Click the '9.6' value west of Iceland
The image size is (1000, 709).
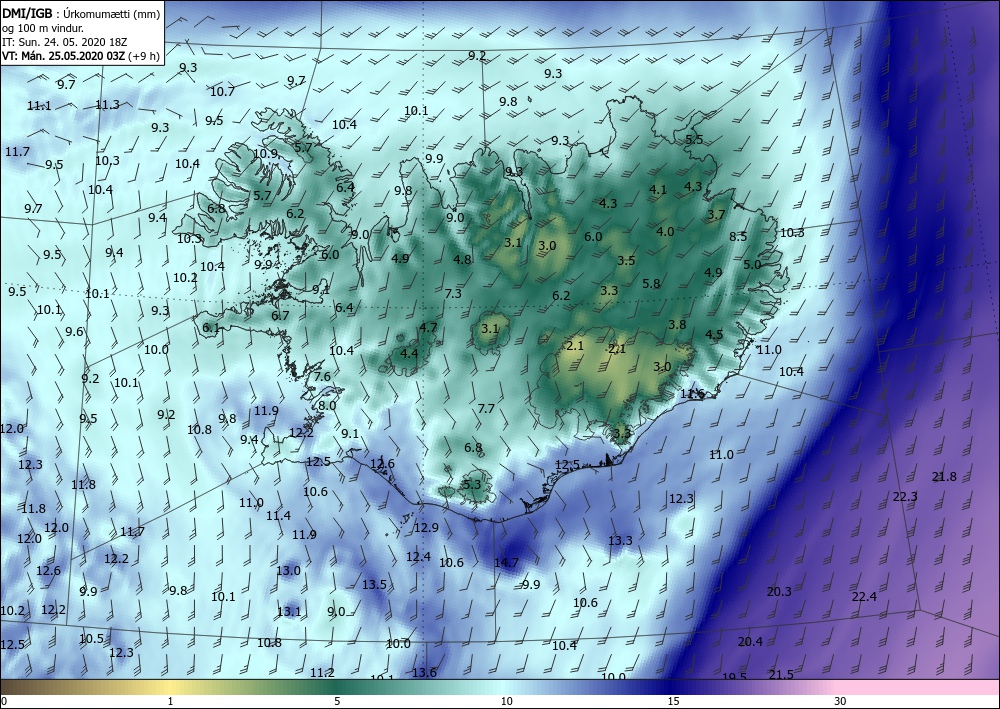point(74,332)
